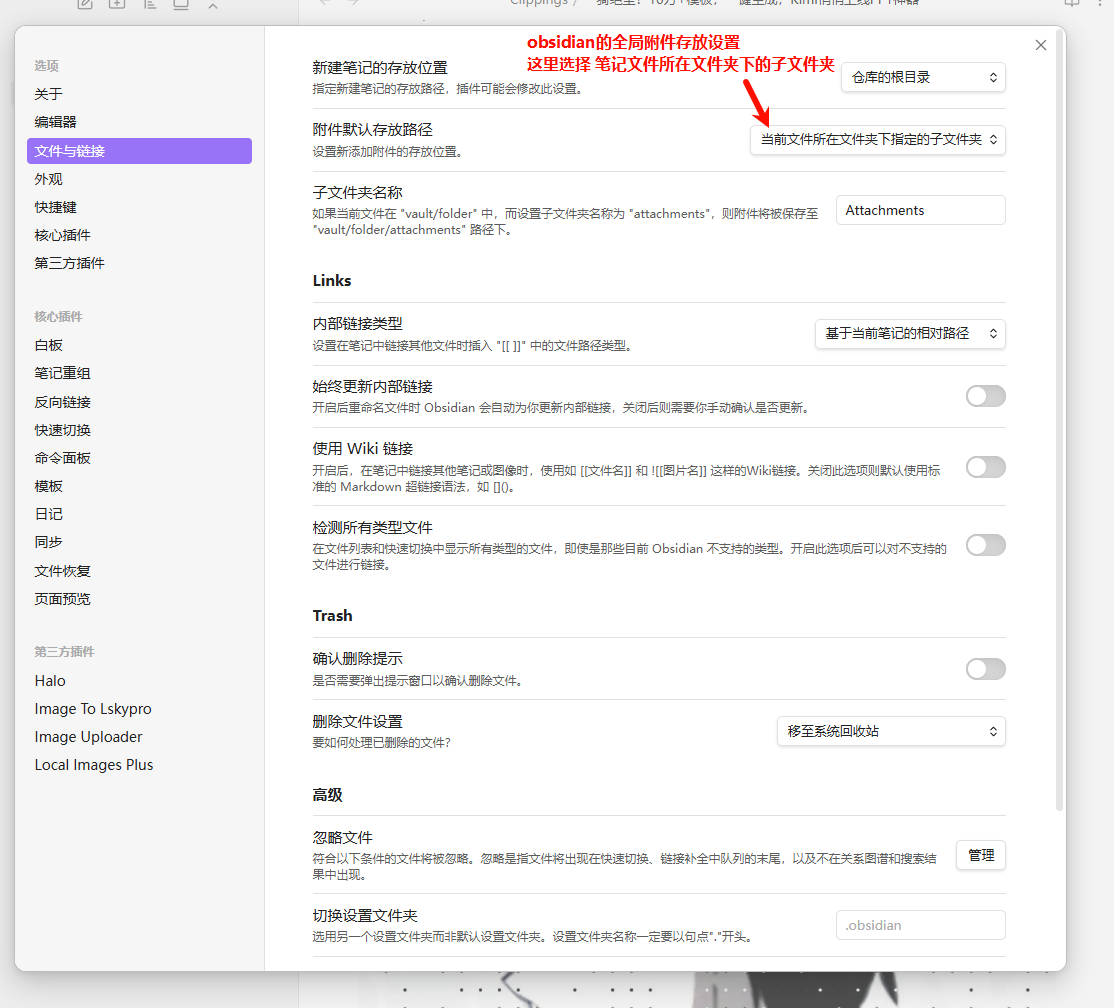This screenshot has height=1008, width=1114.
Task: Click the .obsidian settings folder input
Action: click(920, 925)
